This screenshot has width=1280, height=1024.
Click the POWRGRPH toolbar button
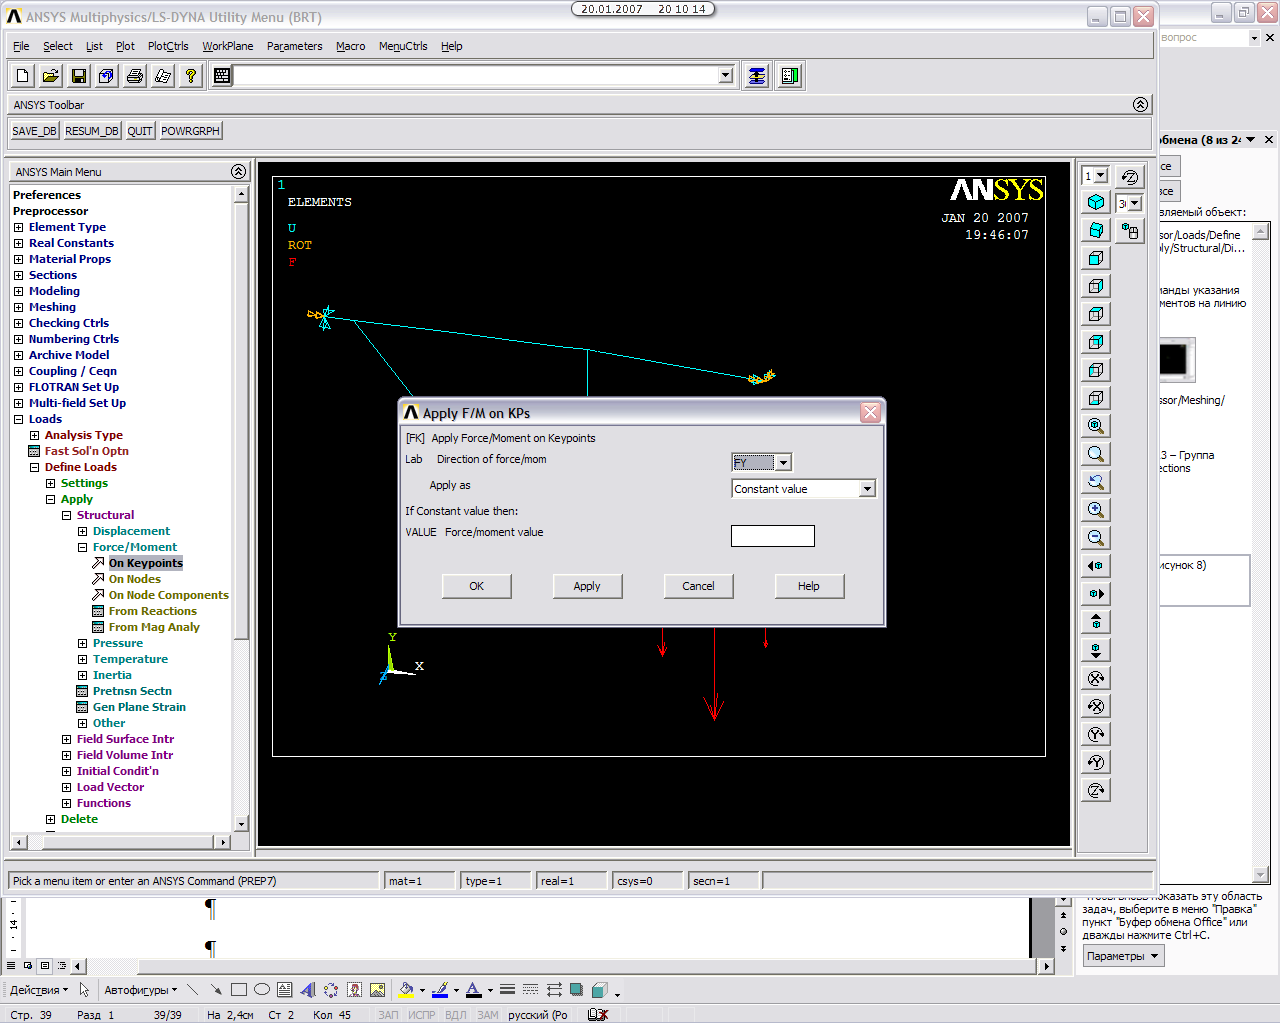click(x=190, y=131)
